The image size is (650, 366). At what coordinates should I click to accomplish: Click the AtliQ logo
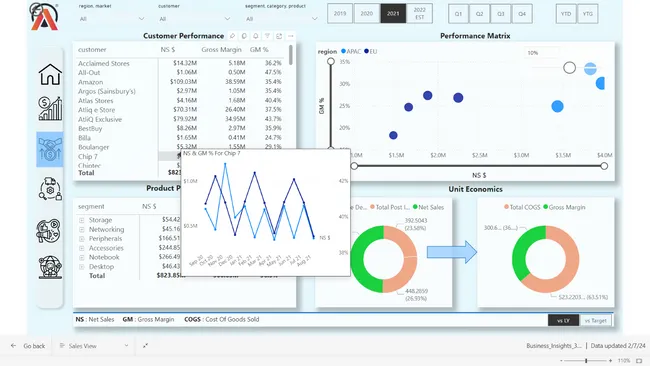(44, 17)
